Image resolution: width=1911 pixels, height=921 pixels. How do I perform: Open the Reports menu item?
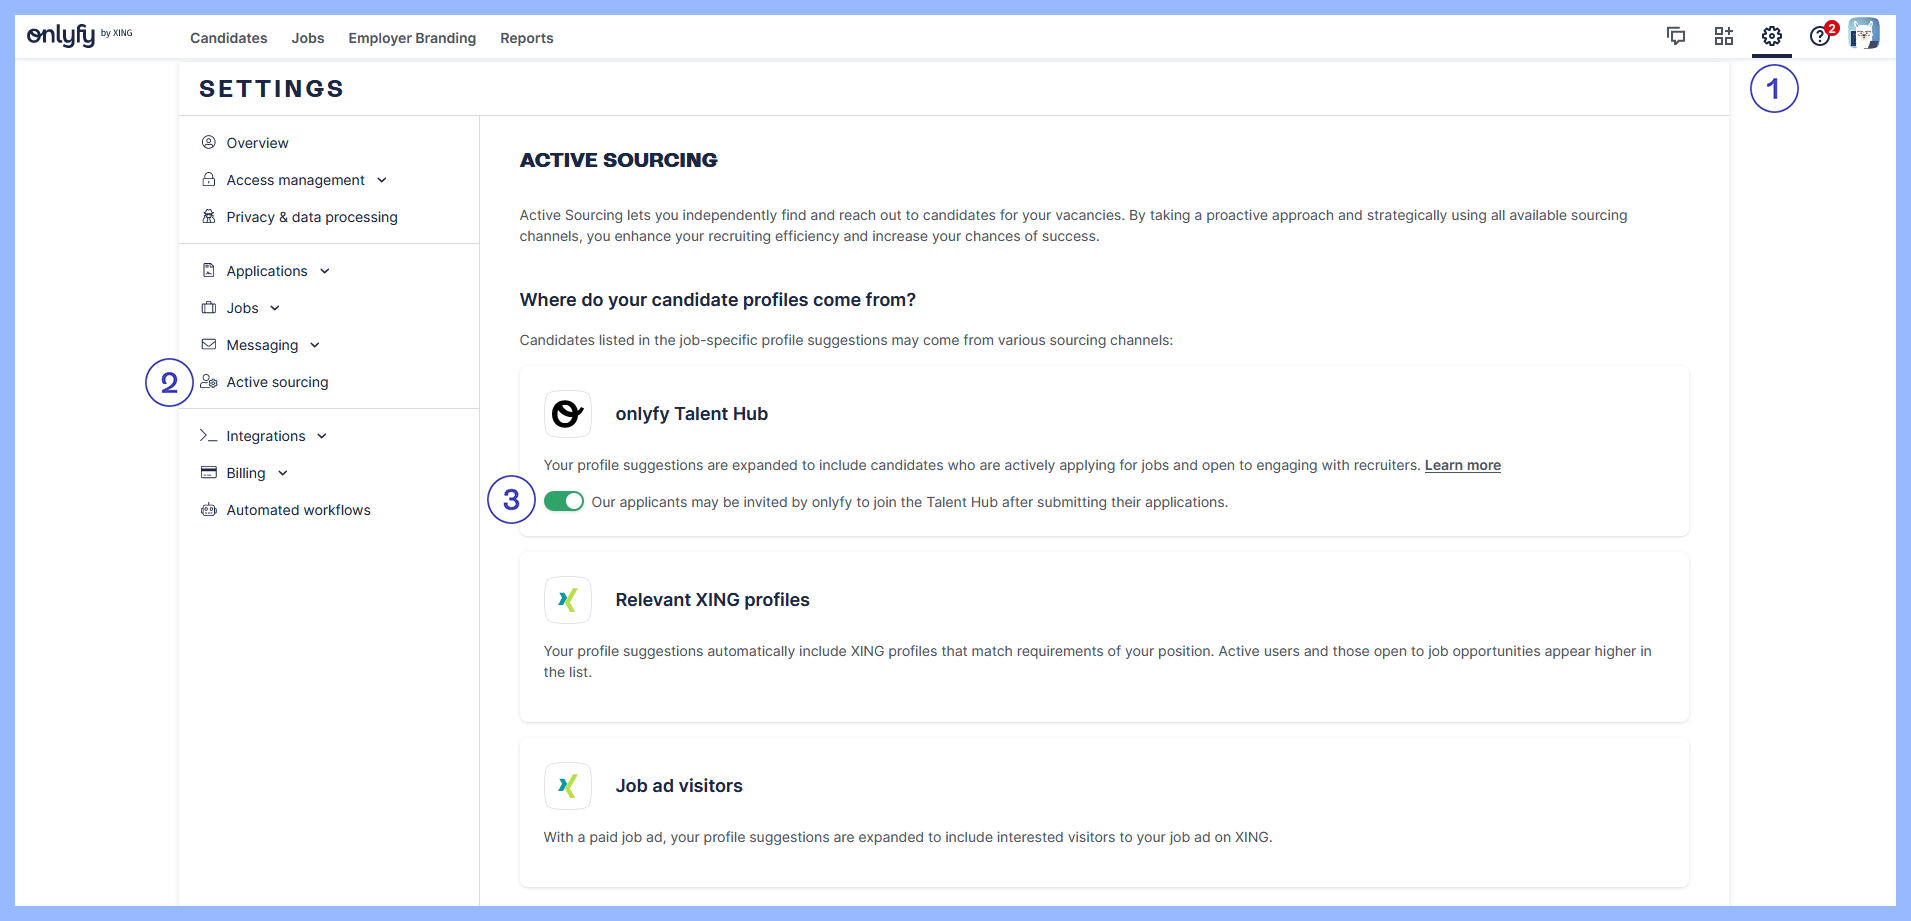(526, 38)
